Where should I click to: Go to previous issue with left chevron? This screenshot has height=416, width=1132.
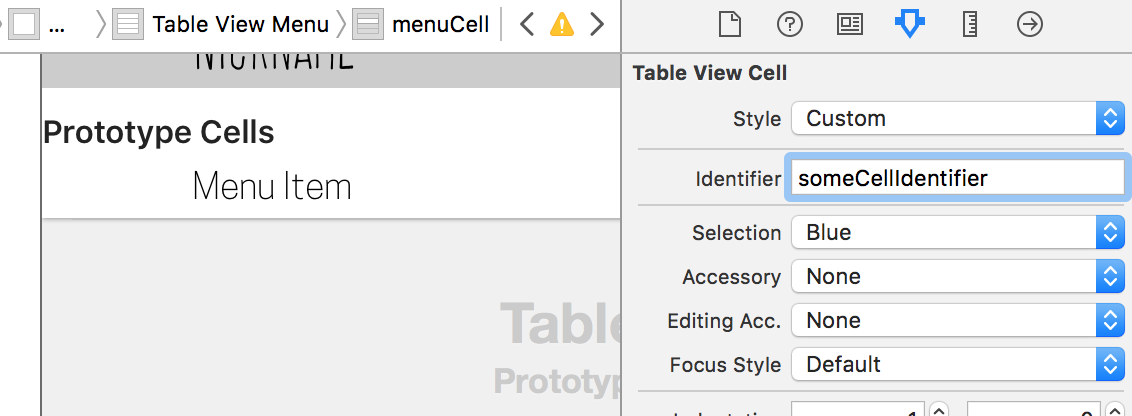pyautogui.click(x=527, y=25)
